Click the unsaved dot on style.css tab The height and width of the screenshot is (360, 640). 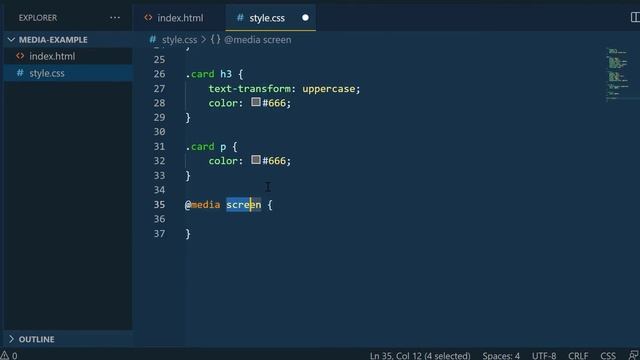(305, 18)
